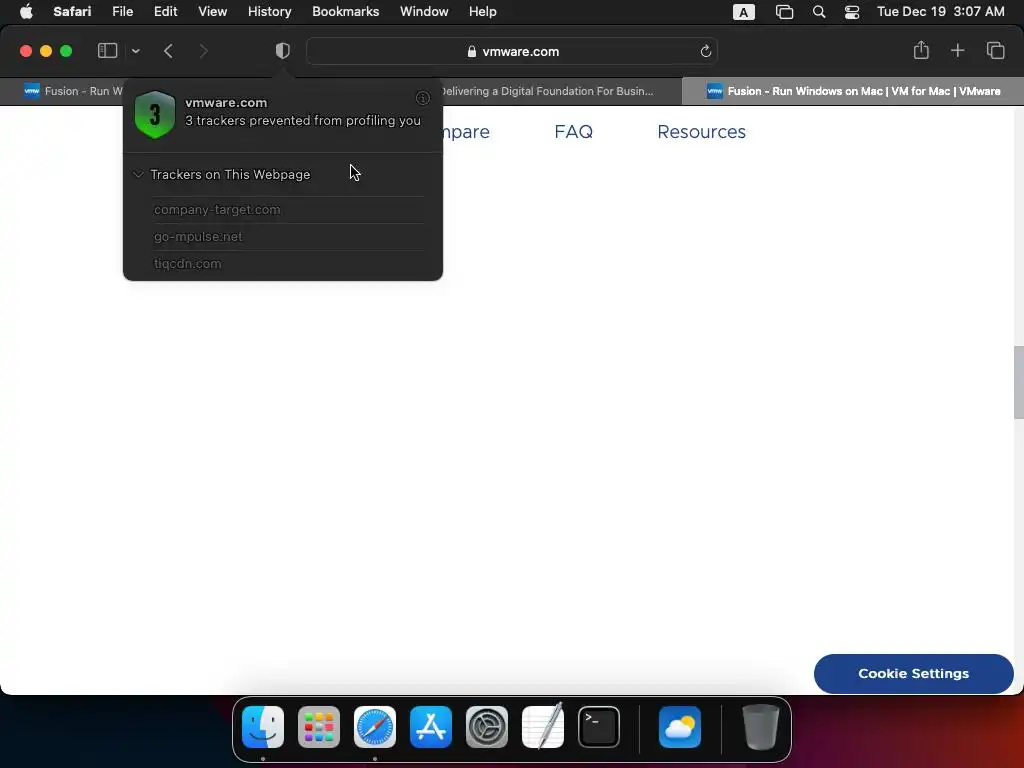This screenshot has height=768, width=1024.
Task: Open the sidebar tab group dropdown arrow
Action: 136,51
